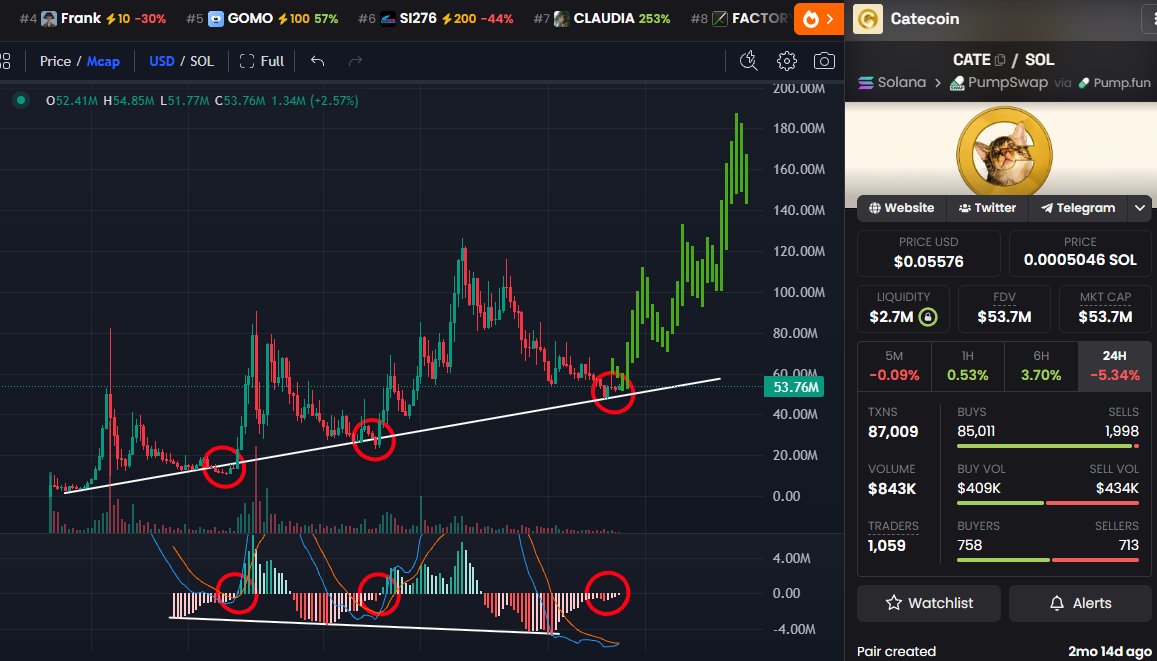Open the #6 SI276 trending token
This screenshot has height=661, width=1157.
(x=435, y=18)
